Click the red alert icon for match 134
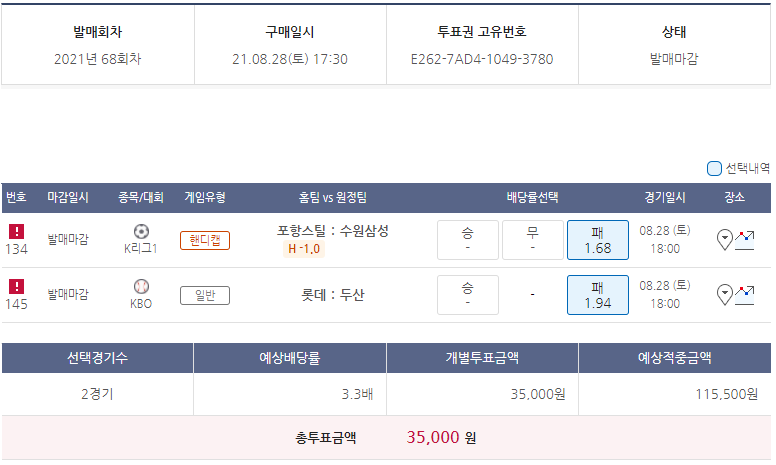The height and width of the screenshot is (465, 776). (x=16, y=232)
